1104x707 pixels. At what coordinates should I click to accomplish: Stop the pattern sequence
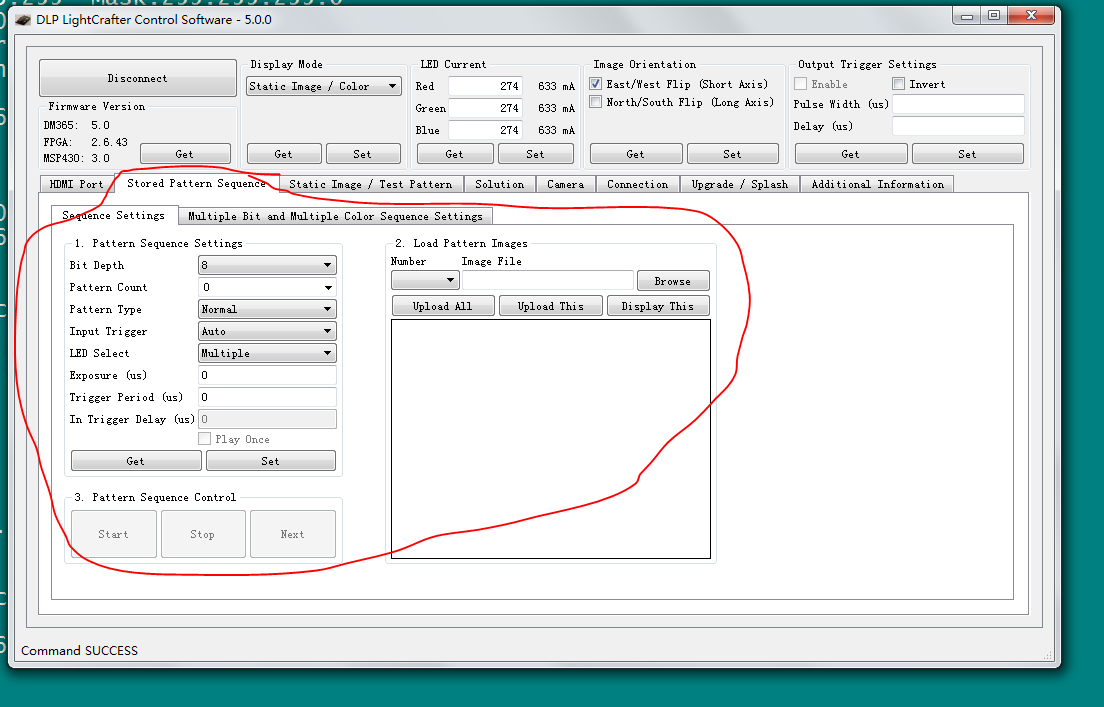coord(203,534)
